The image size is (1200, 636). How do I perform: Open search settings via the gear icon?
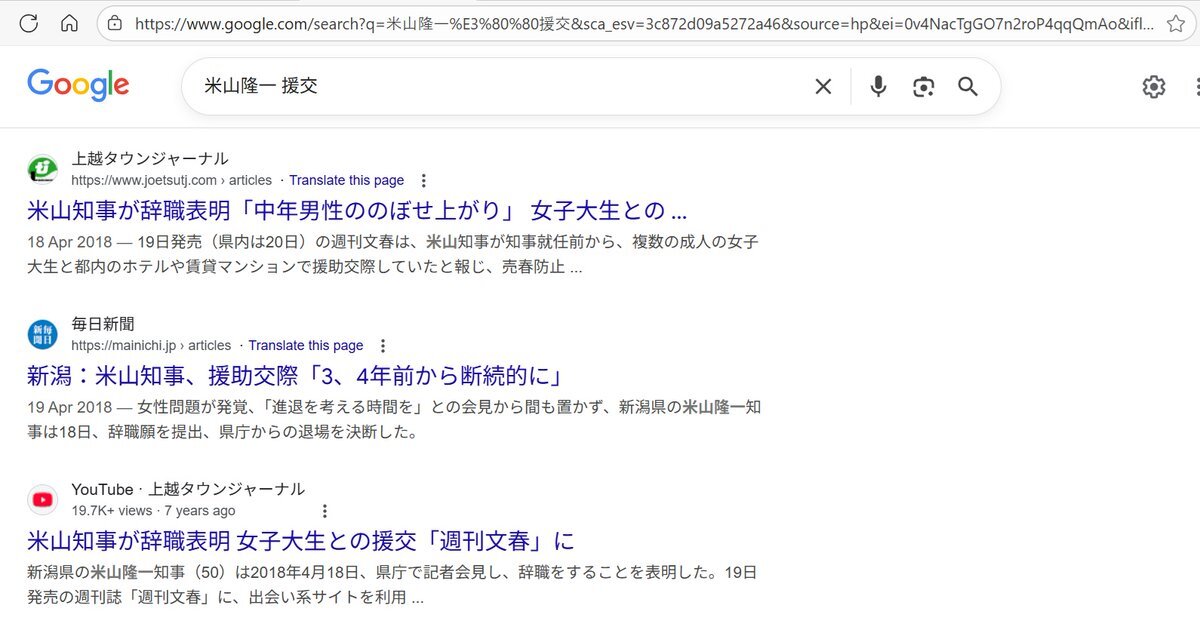[x=1153, y=87]
